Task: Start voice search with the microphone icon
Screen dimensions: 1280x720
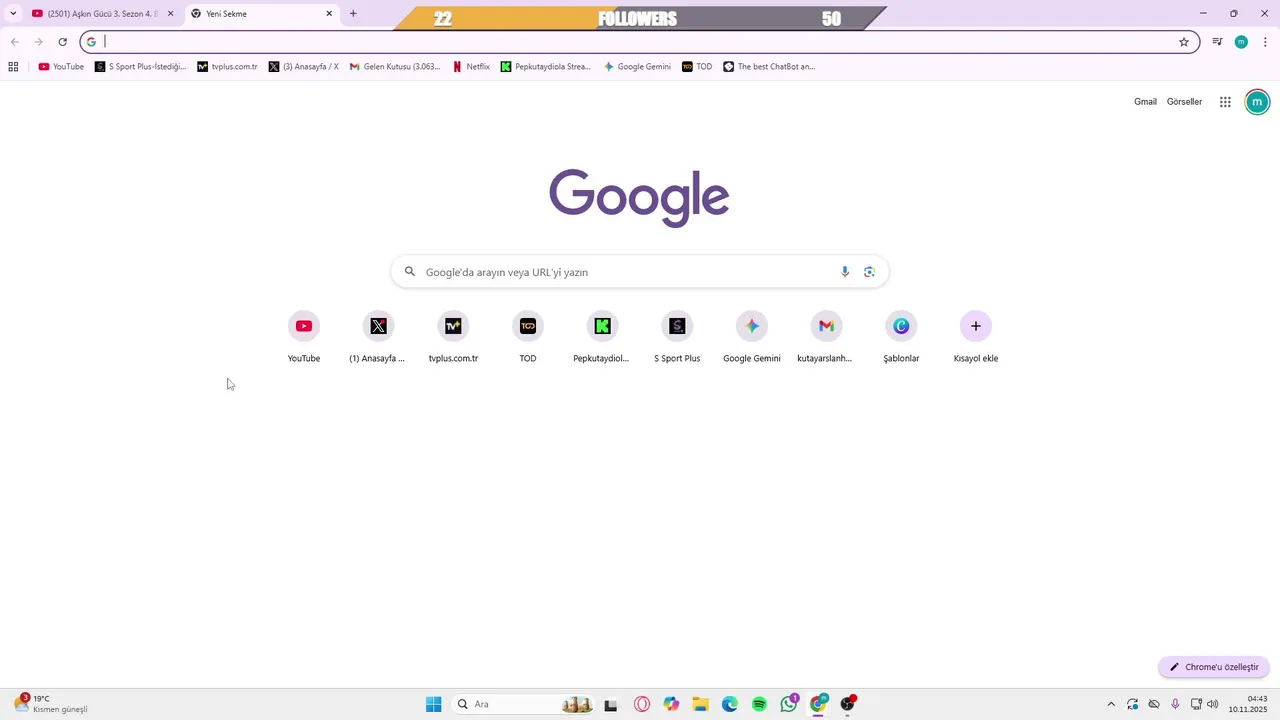Action: [x=845, y=272]
